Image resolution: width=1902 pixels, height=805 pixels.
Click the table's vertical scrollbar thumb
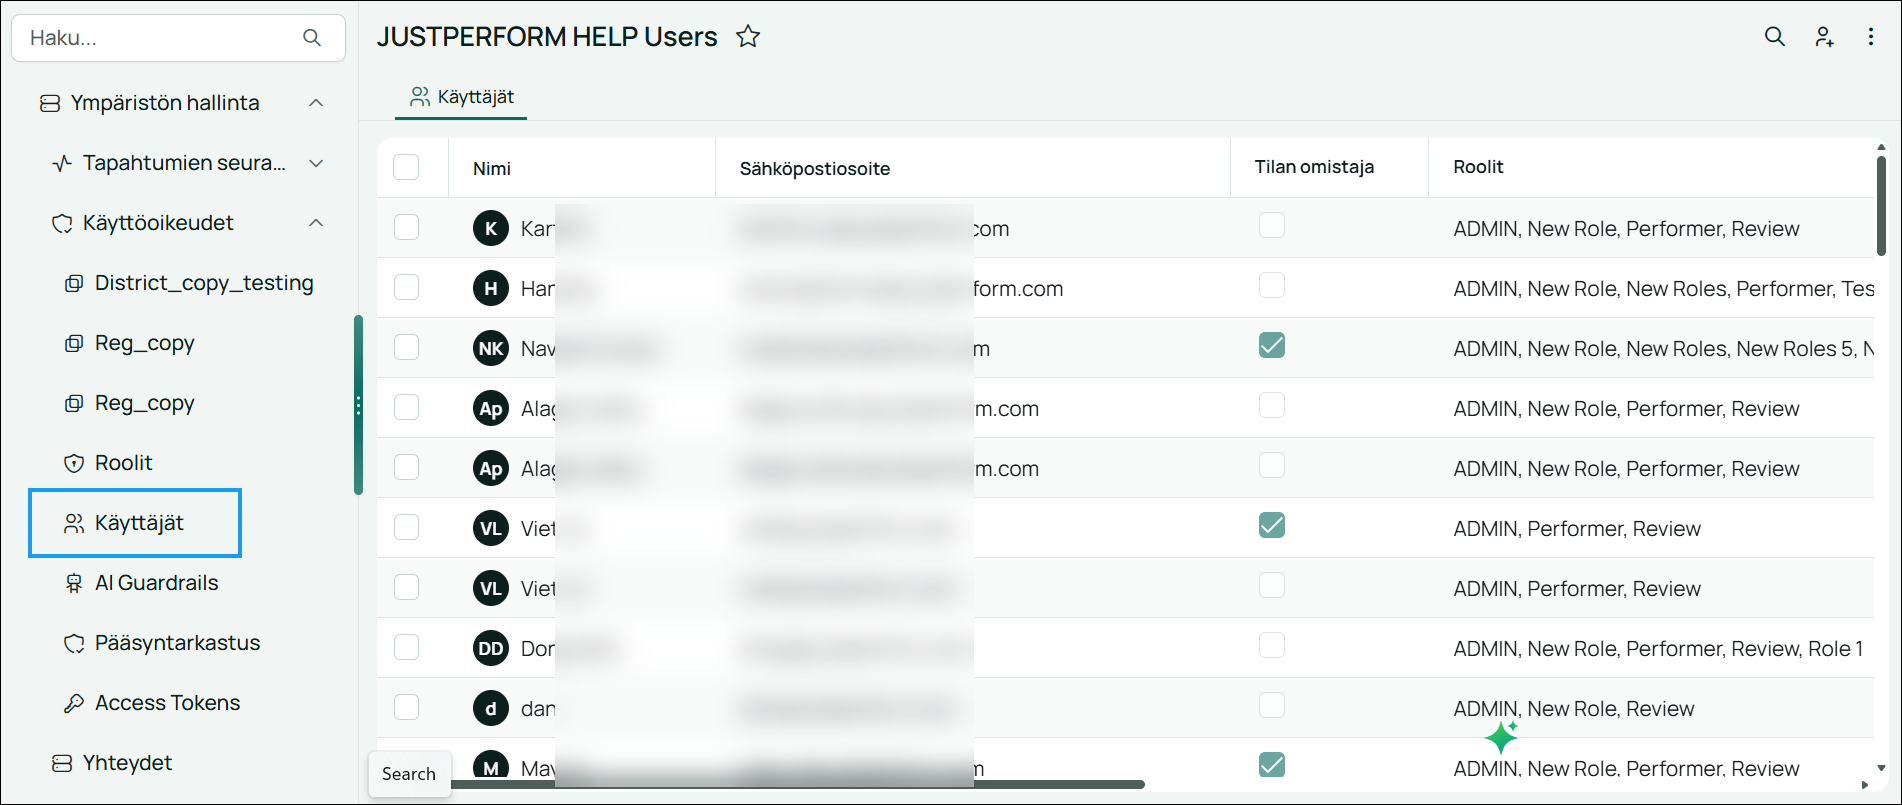point(1881,205)
